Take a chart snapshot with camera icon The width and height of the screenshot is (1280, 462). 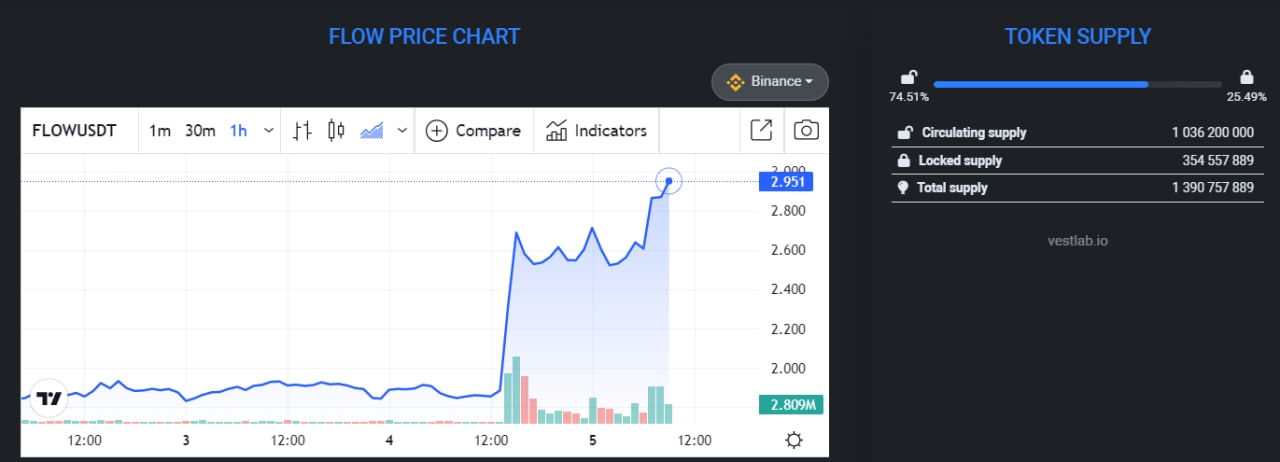coord(806,131)
